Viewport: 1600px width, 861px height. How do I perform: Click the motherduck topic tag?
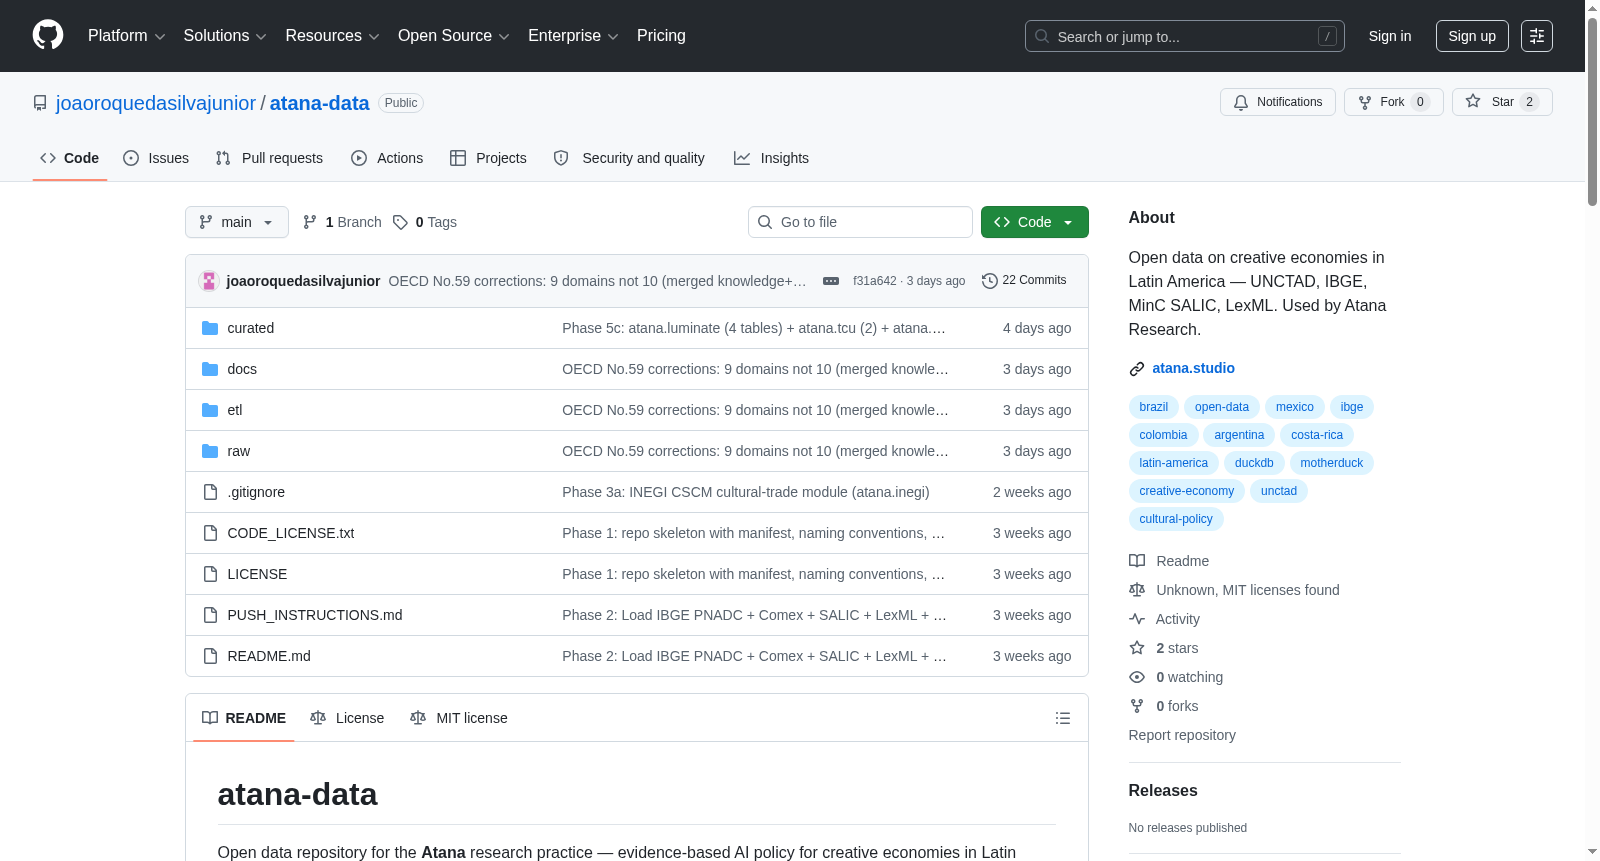(x=1331, y=463)
